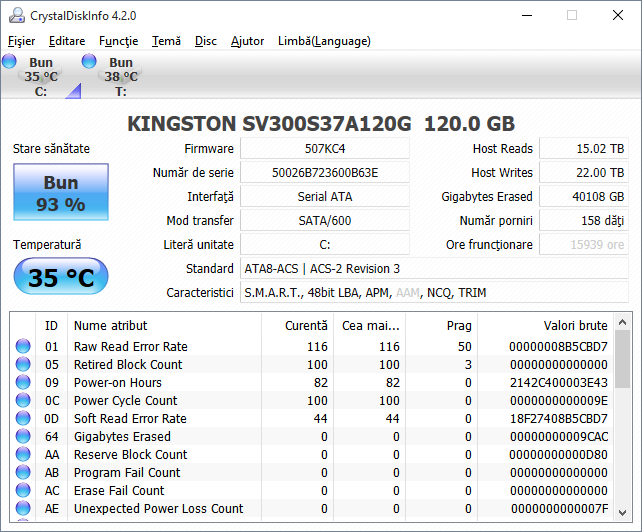
Task: Select the blue status orb for drive T:
Action: pyautogui.click(x=89, y=61)
